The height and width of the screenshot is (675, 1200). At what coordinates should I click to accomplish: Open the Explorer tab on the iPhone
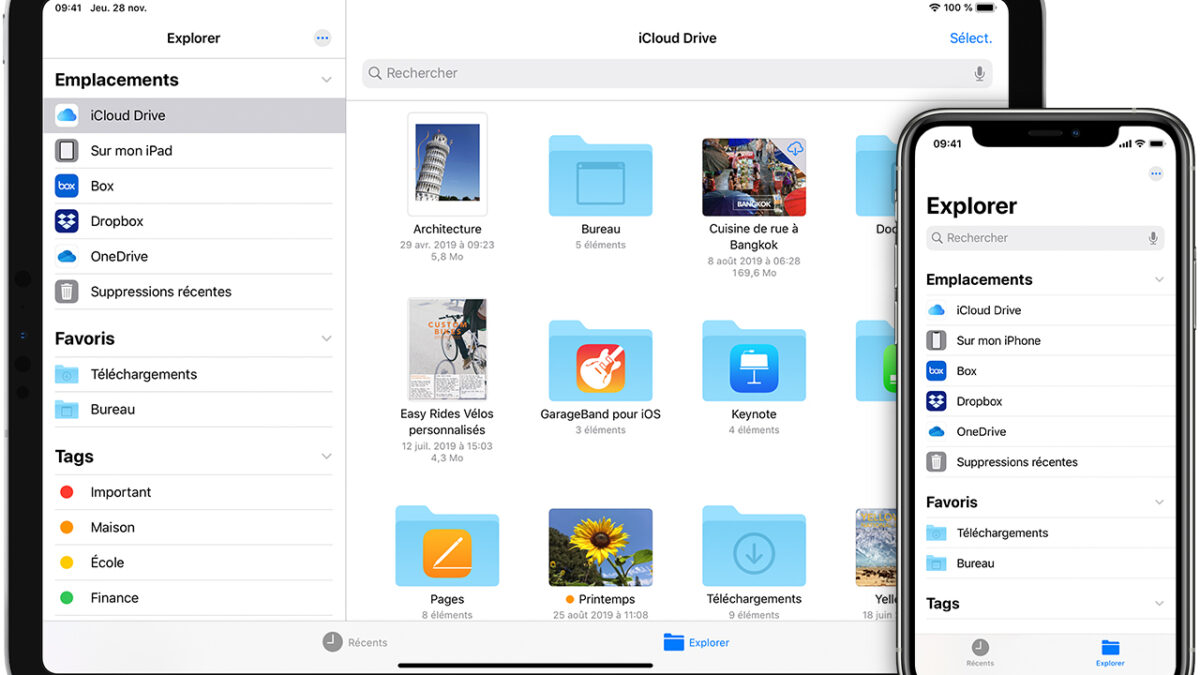(1109, 652)
